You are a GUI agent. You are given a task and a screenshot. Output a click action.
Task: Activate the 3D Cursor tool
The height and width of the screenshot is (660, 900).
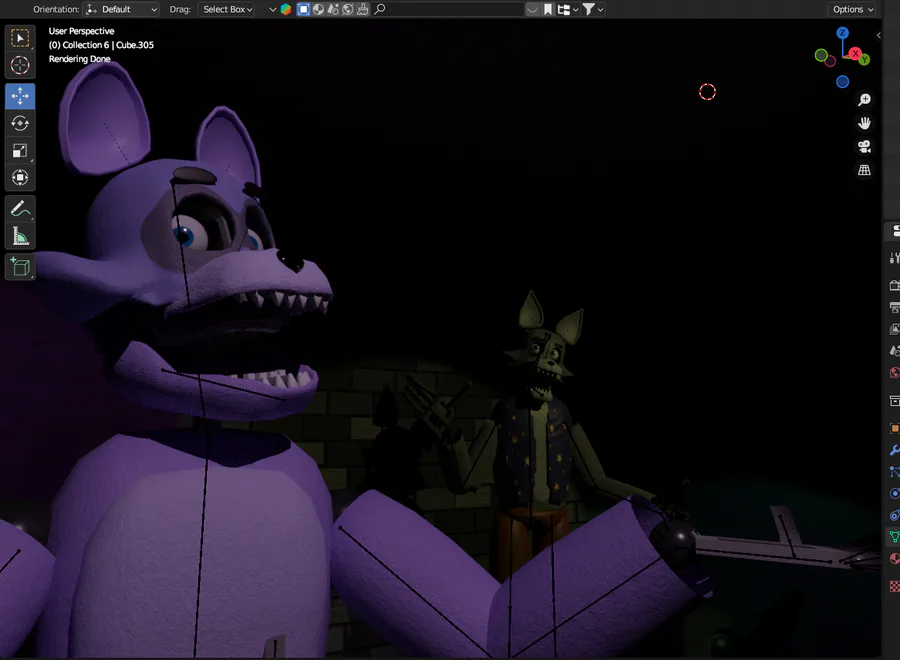(x=20, y=65)
